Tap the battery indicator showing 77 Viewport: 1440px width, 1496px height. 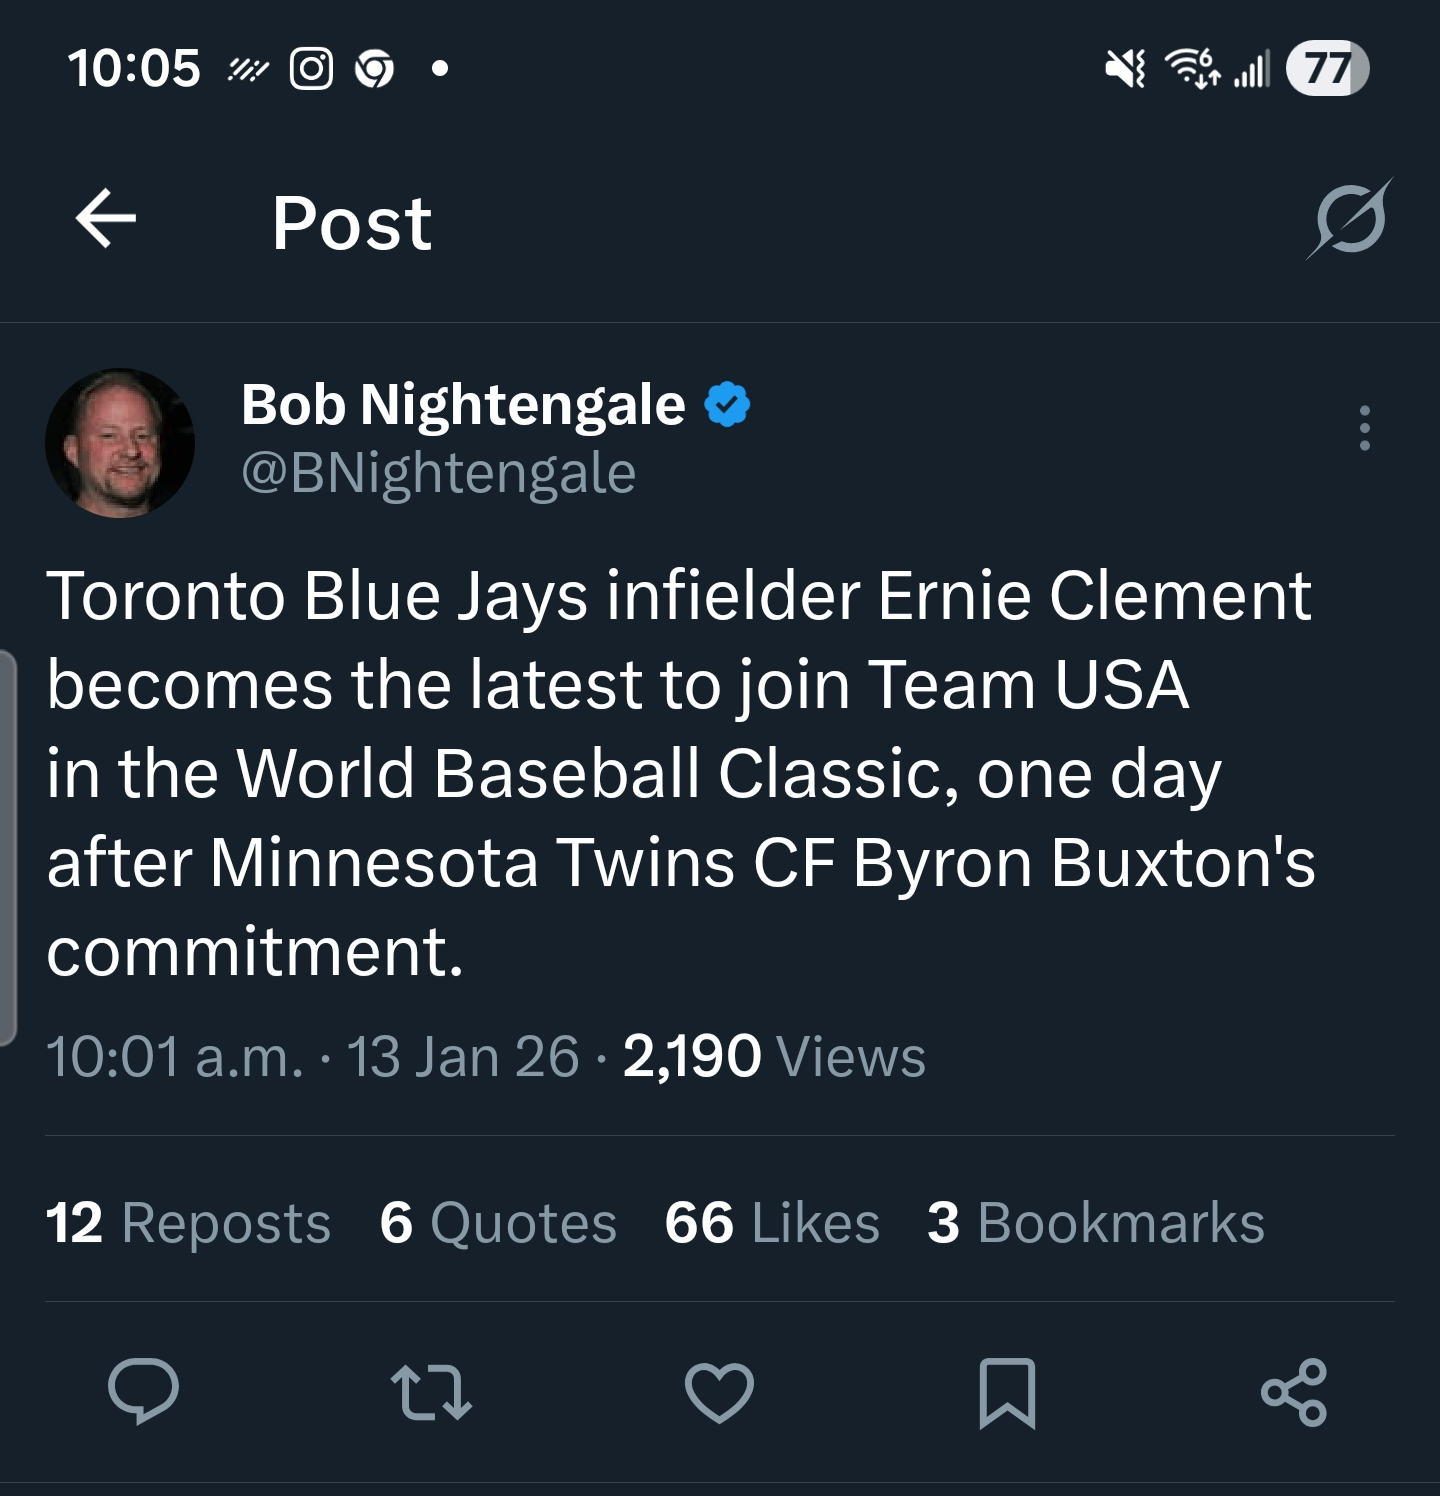(x=1327, y=69)
